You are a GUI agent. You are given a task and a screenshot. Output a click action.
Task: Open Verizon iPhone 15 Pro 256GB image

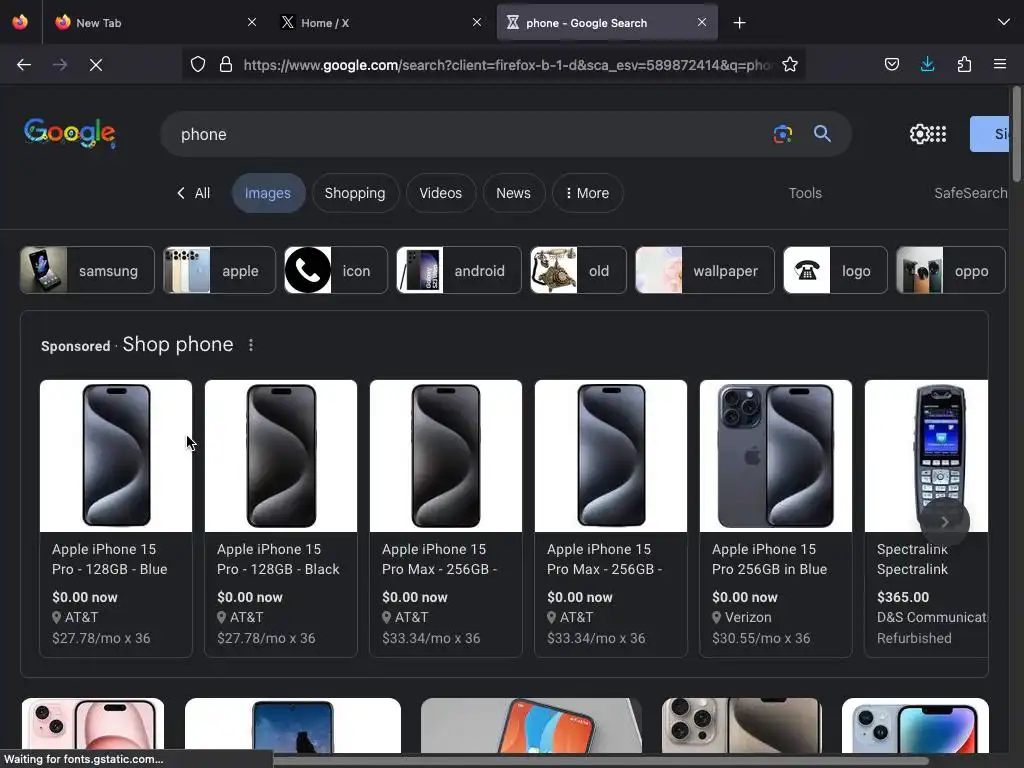point(776,456)
